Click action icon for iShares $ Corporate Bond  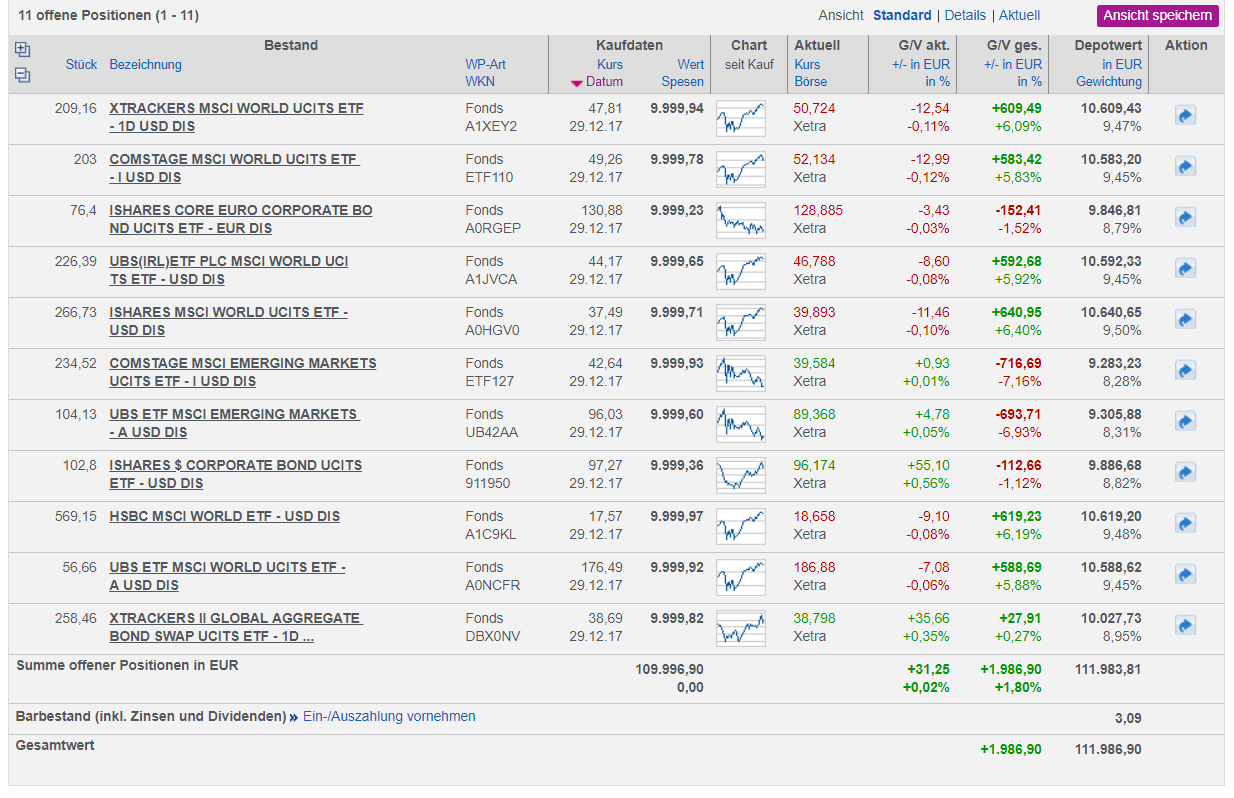coord(1185,473)
